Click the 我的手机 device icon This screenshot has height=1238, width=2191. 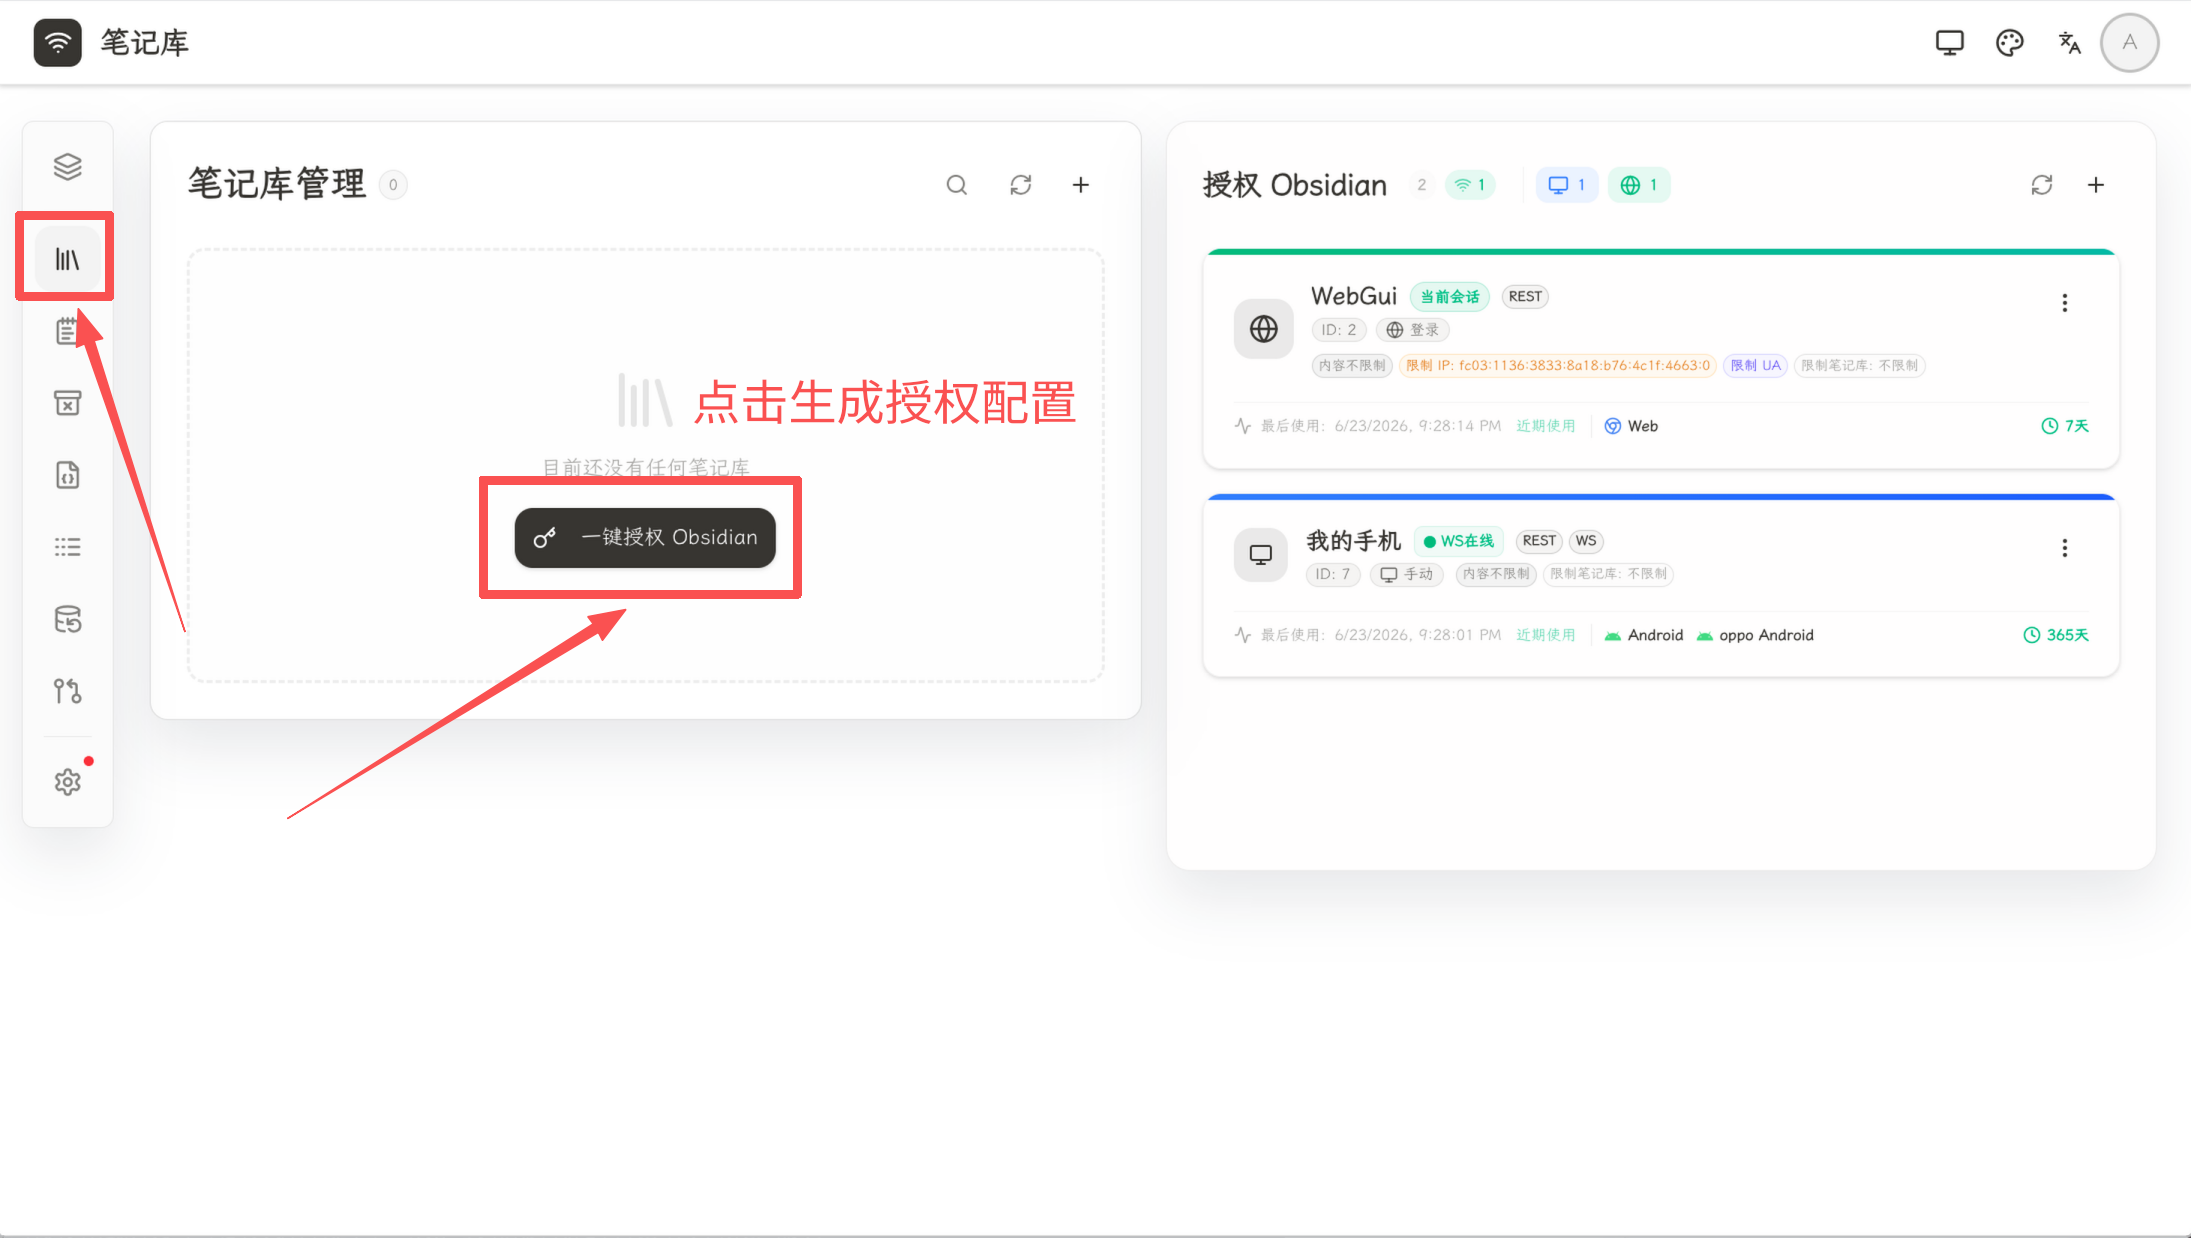coord(1261,554)
